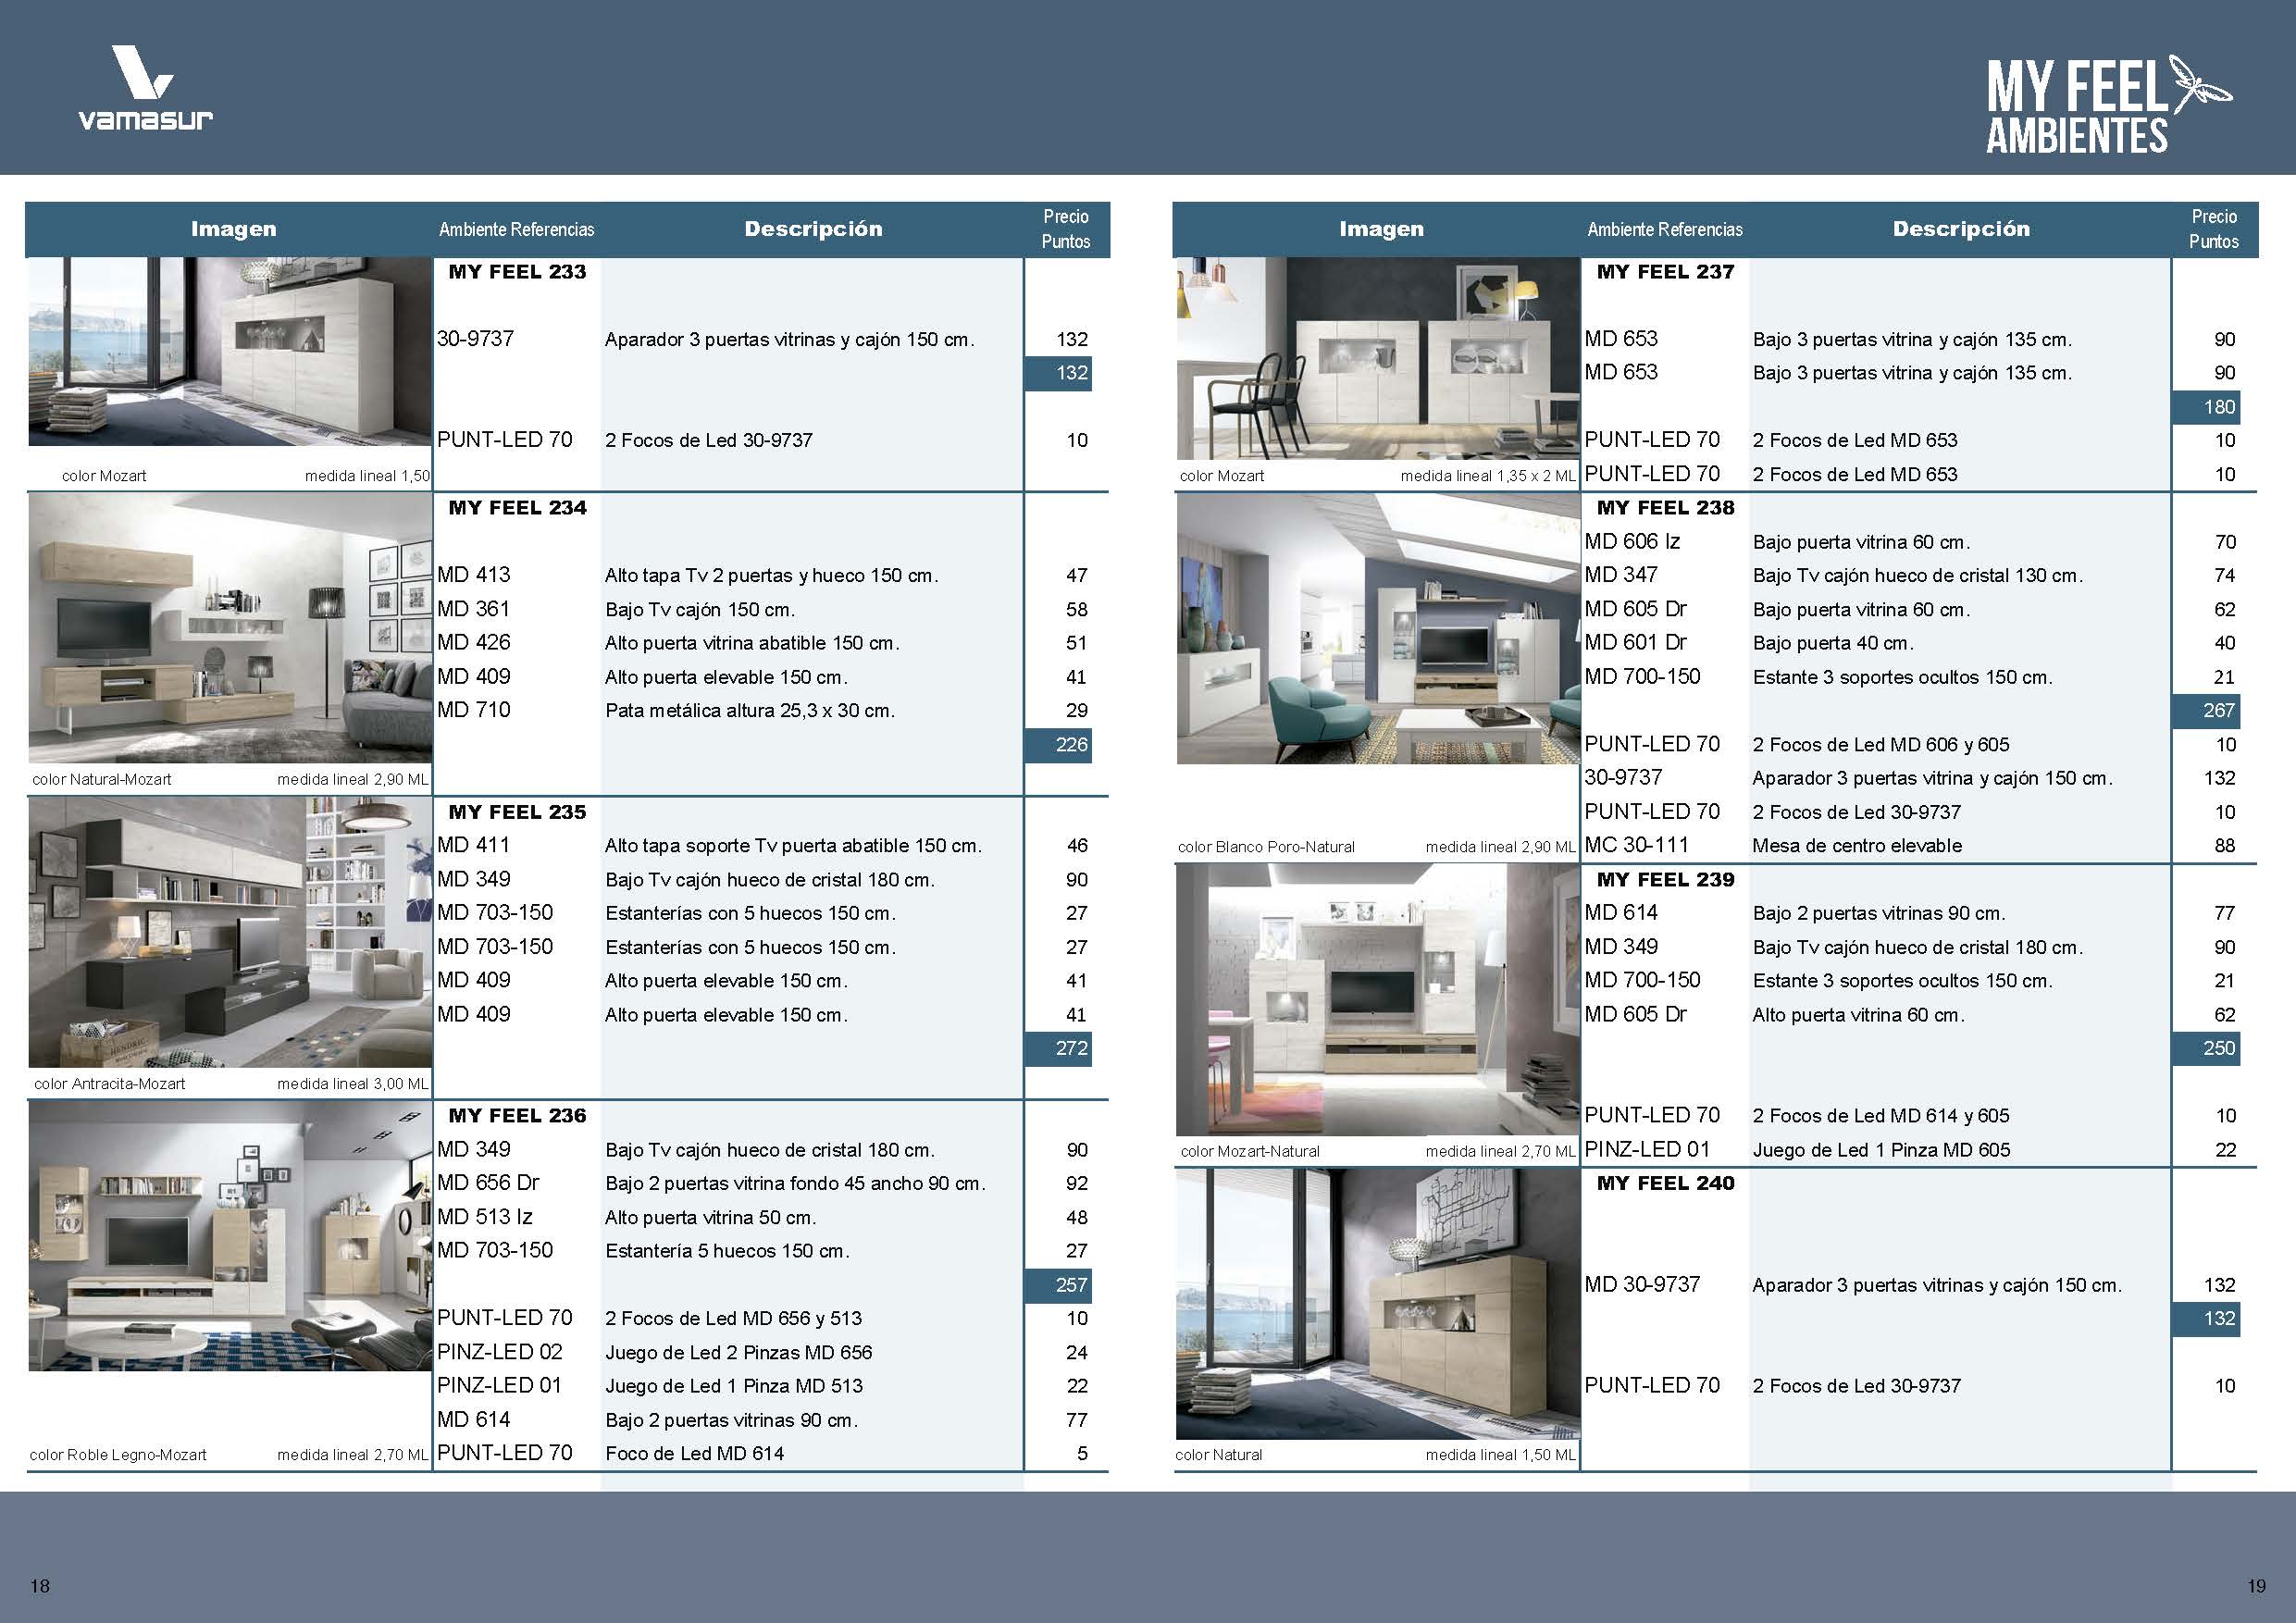Select reference PINZ-LED 02
This screenshot has width=2296, height=1623.
click(500, 1352)
